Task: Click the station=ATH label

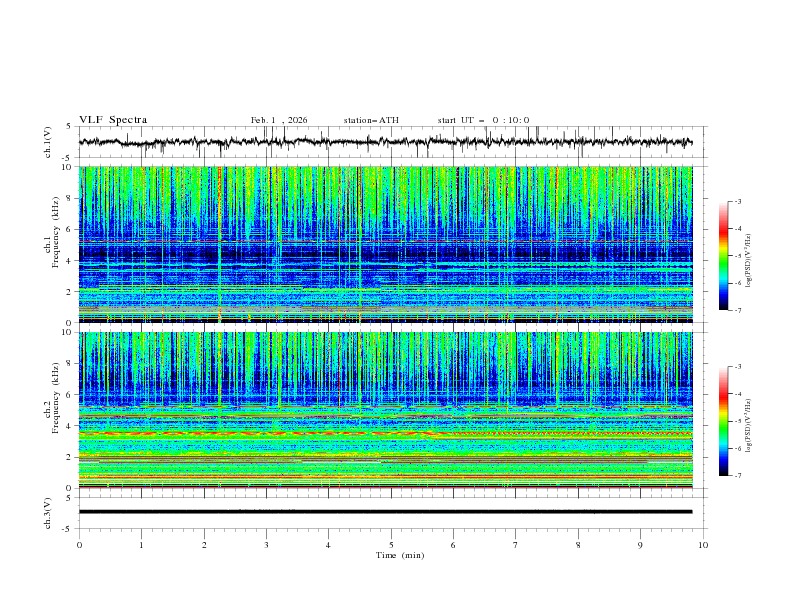Action: tap(371, 120)
